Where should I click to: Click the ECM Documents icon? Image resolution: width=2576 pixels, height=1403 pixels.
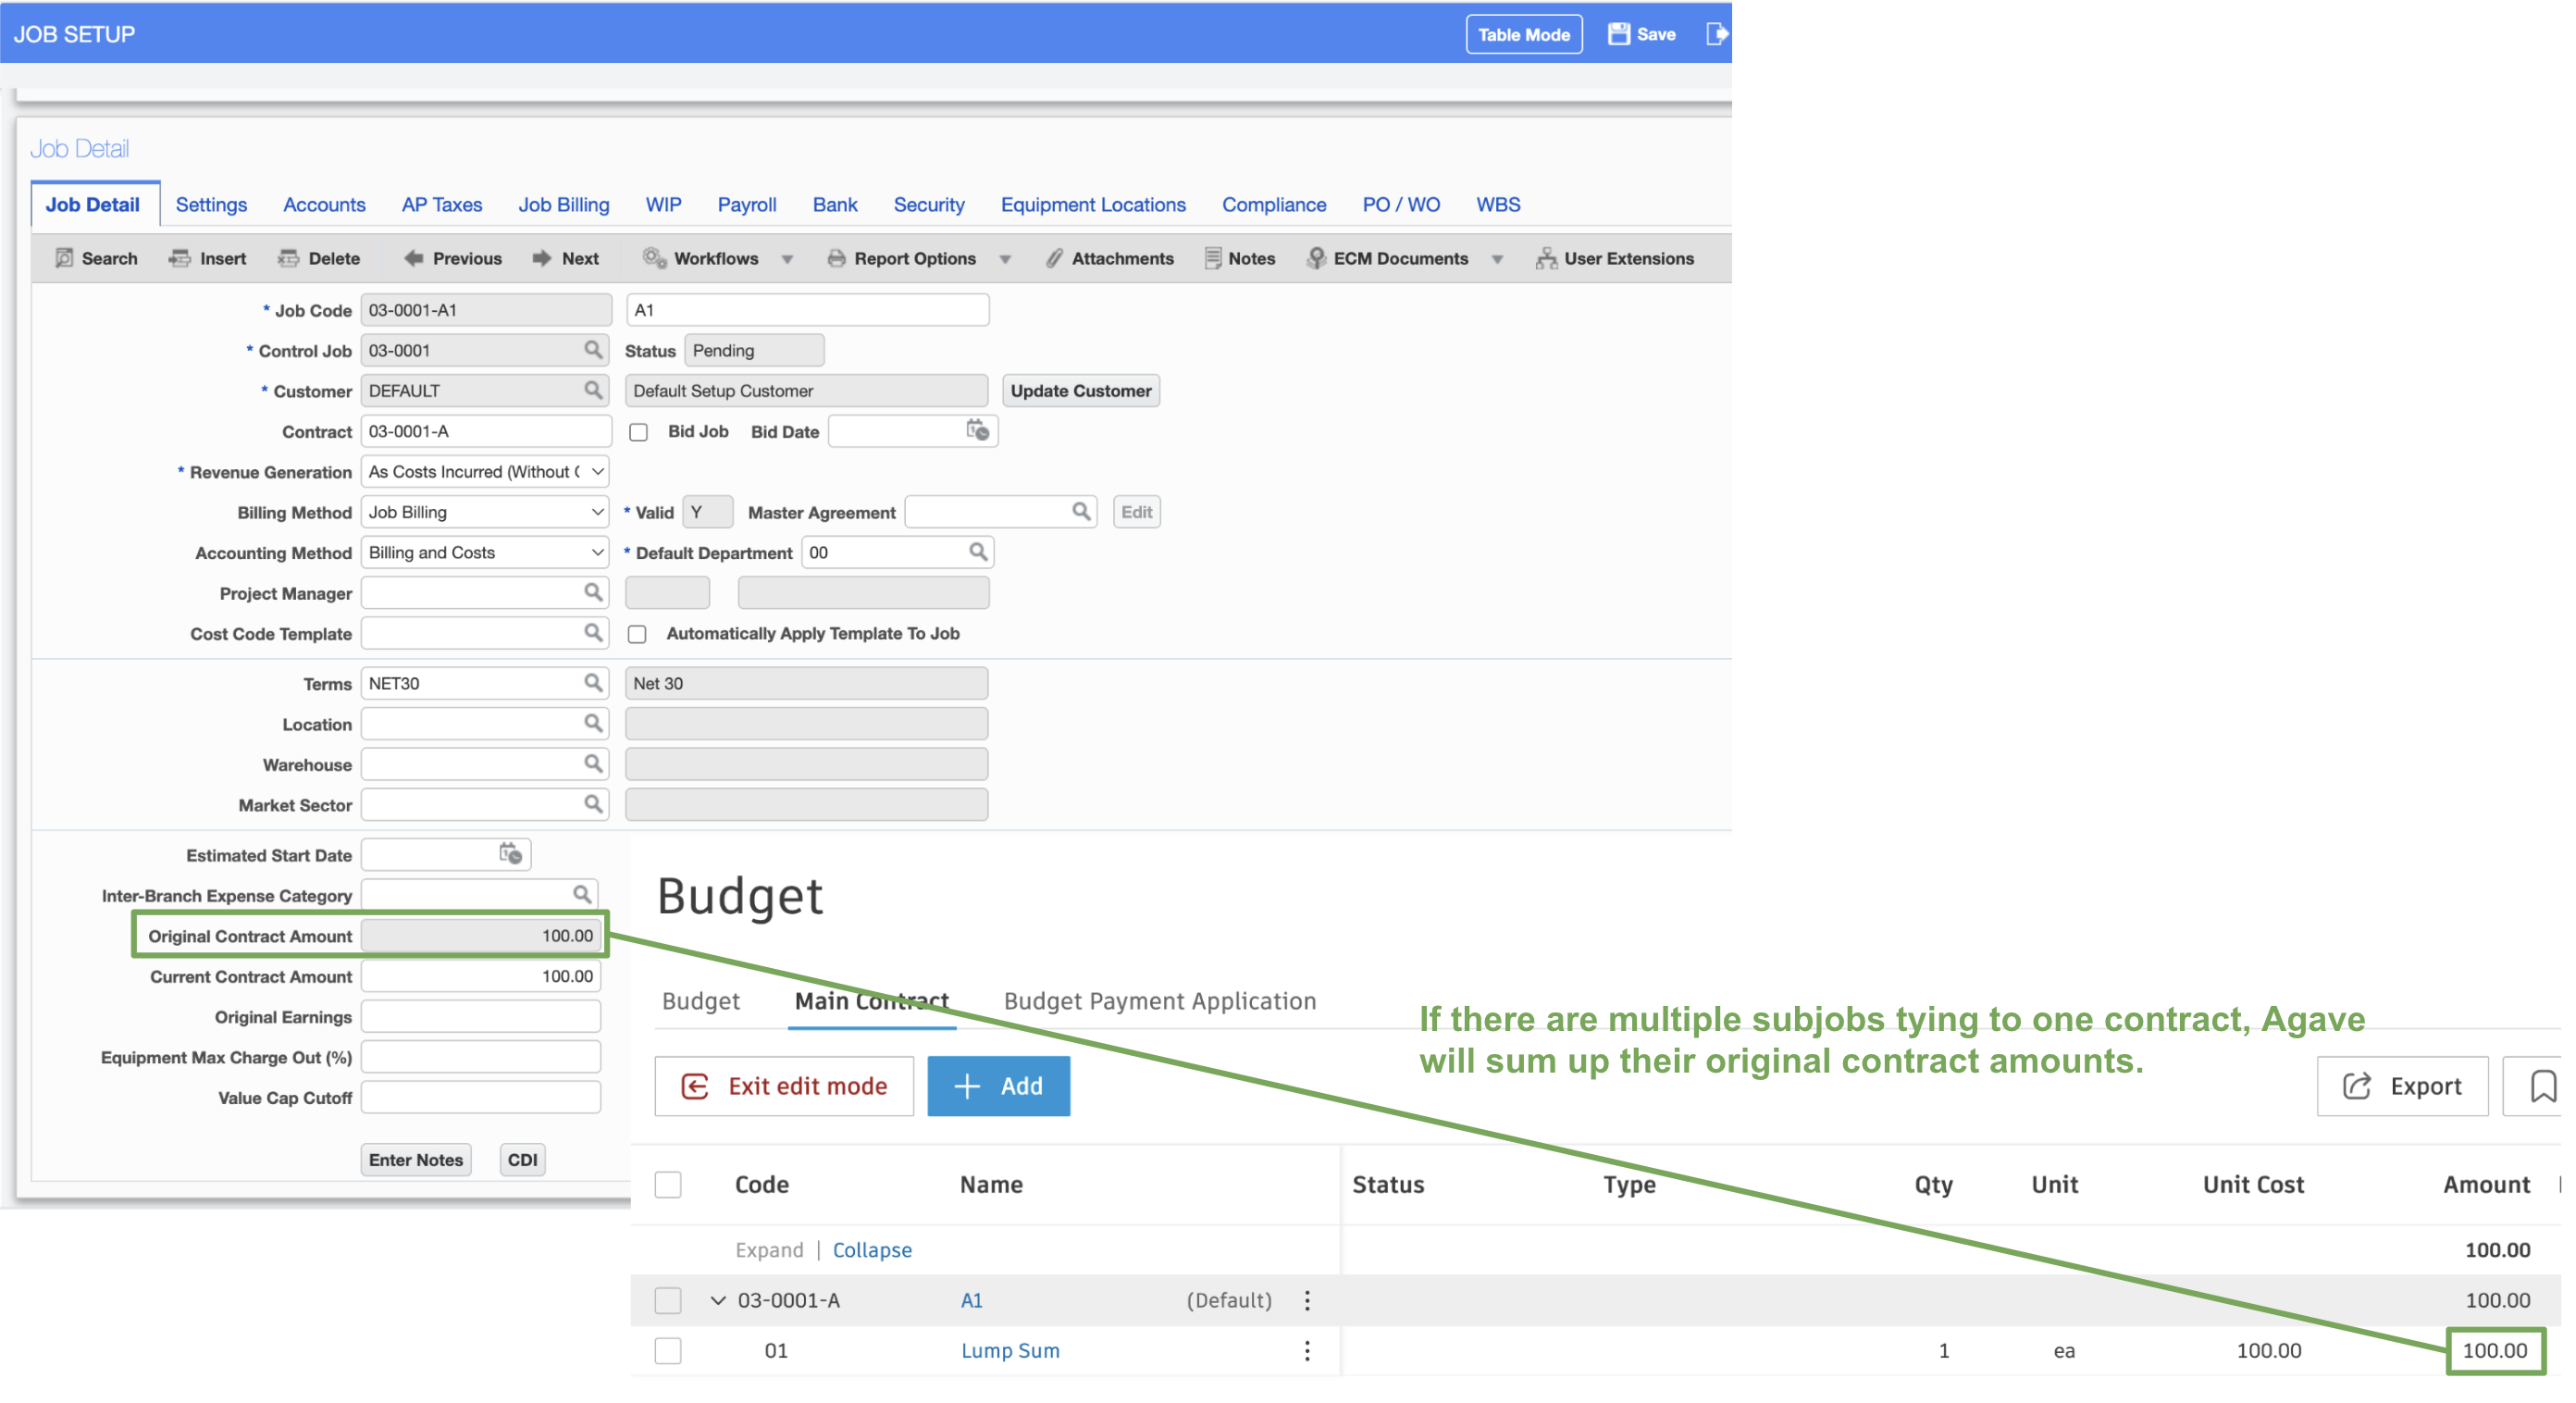coord(1316,258)
